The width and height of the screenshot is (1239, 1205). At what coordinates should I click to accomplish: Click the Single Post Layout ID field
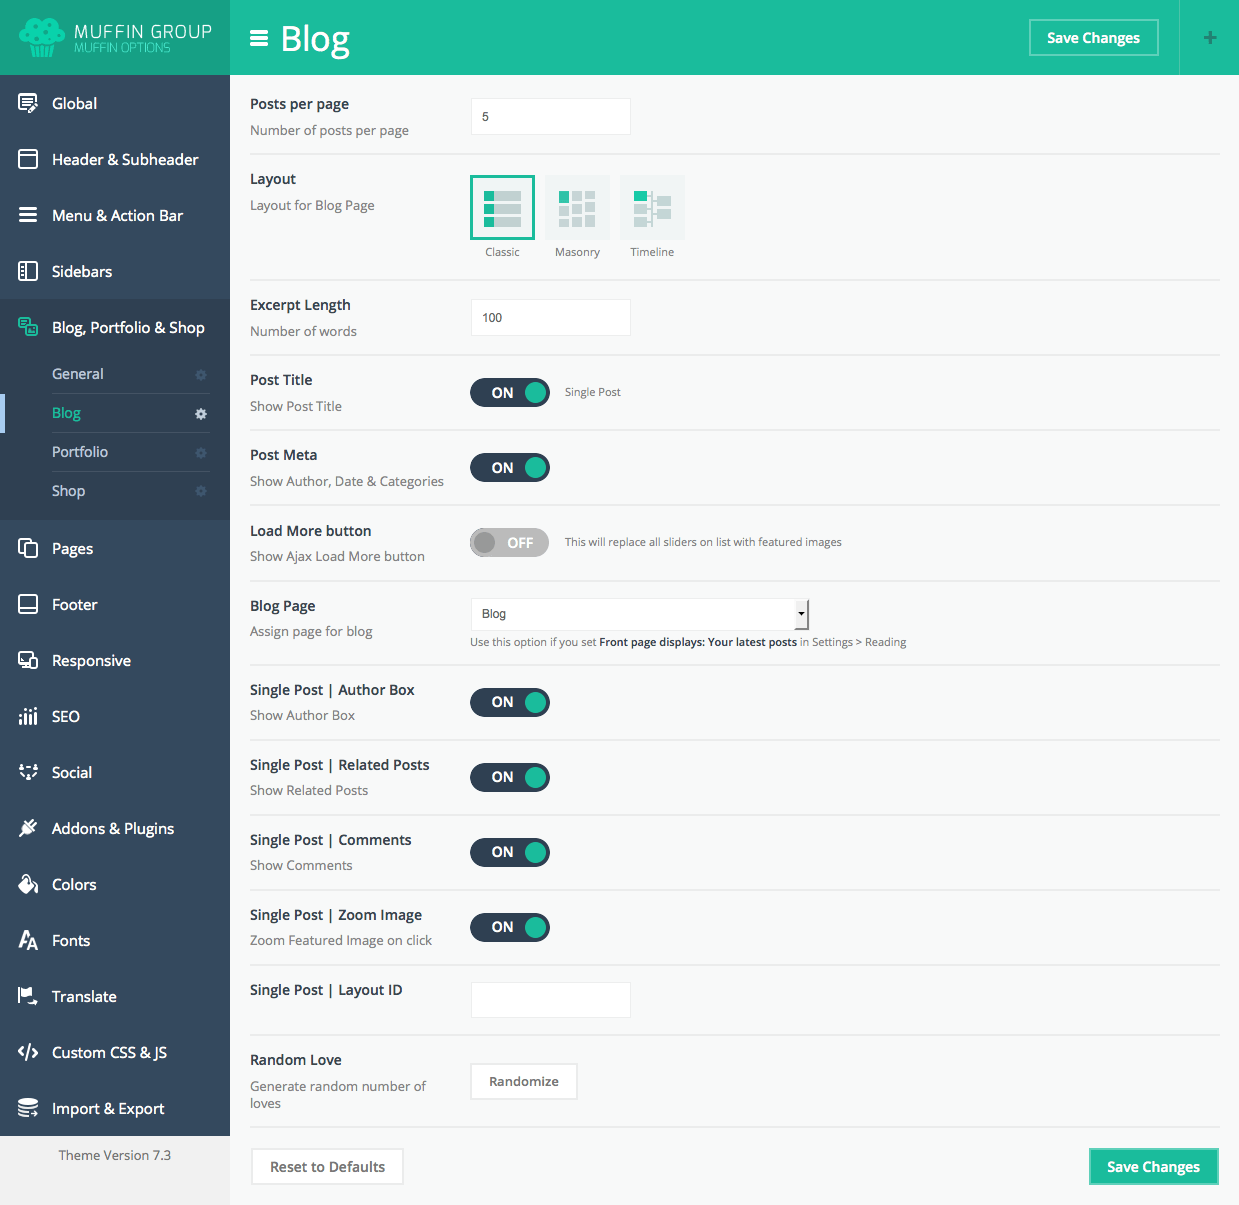[x=550, y=1000]
